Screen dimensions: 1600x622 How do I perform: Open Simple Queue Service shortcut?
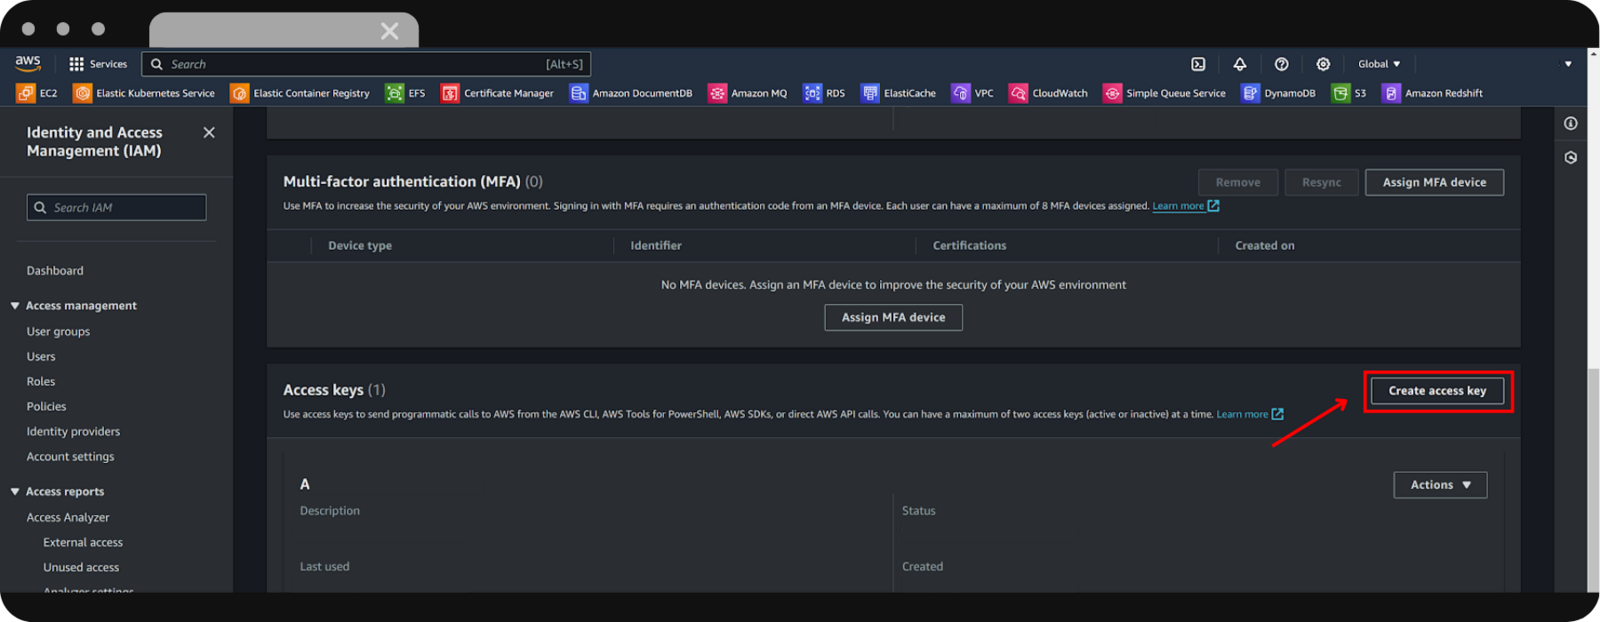1165,93
